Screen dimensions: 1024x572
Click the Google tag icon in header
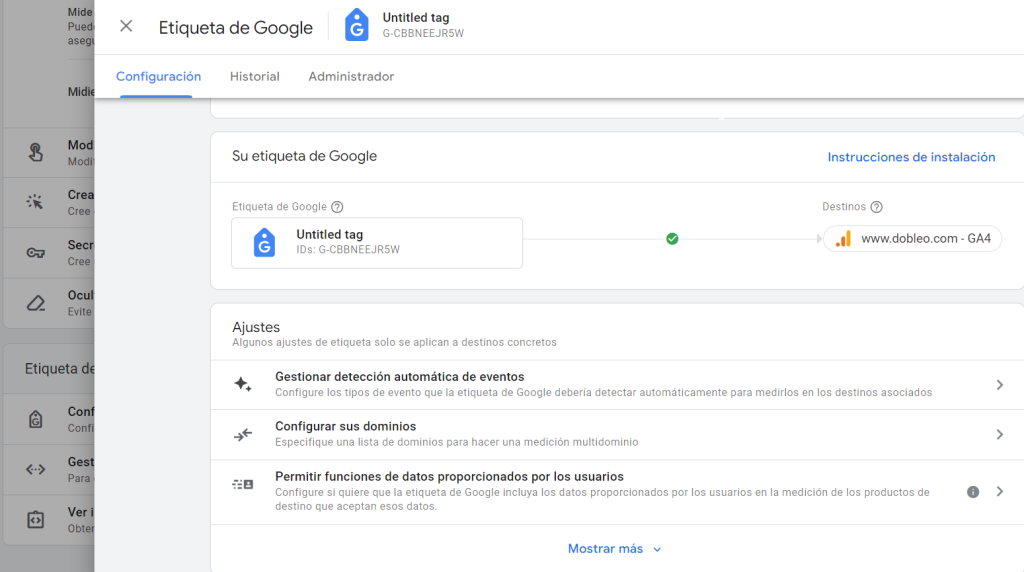pos(356,26)
